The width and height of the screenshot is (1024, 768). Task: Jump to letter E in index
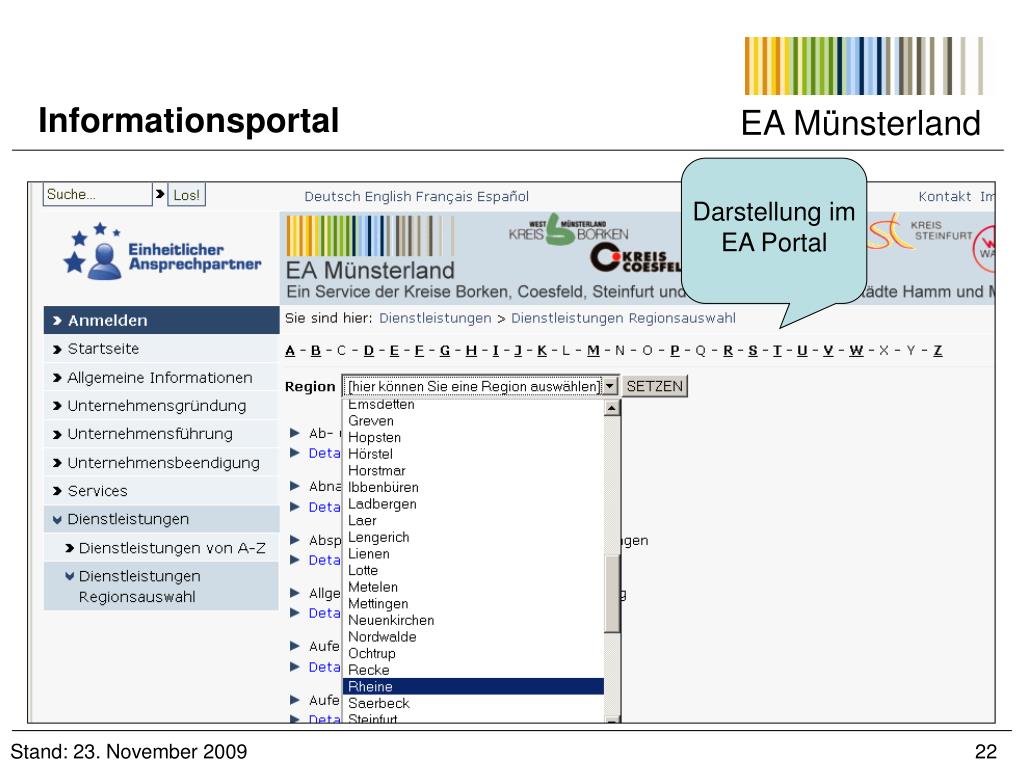click(x=394, y=351)
